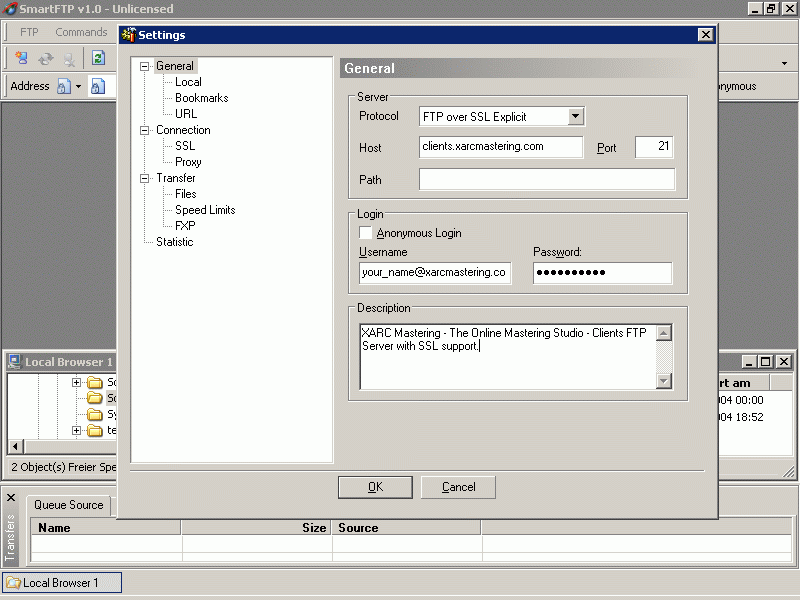Select Speed Limits in settings tree
This screenshot has height=600, width=800.
[205, 210]
